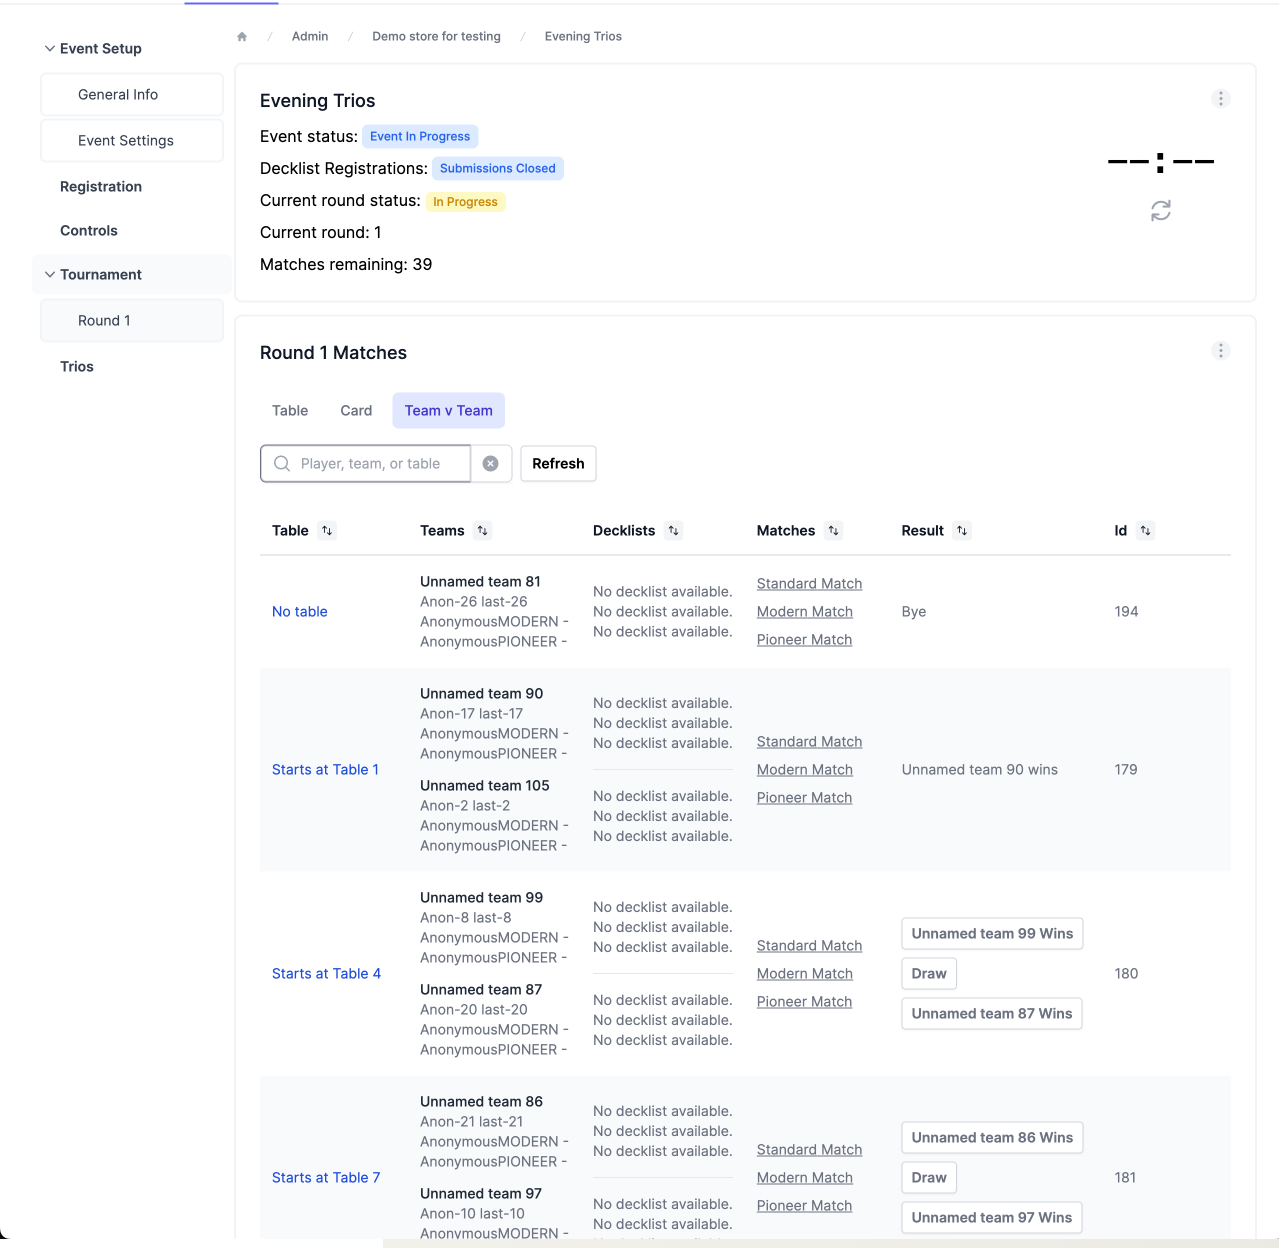This screenshot has width=1279, height=1248.
Task: Switch to the Card view tab
Action: point(356,411)
